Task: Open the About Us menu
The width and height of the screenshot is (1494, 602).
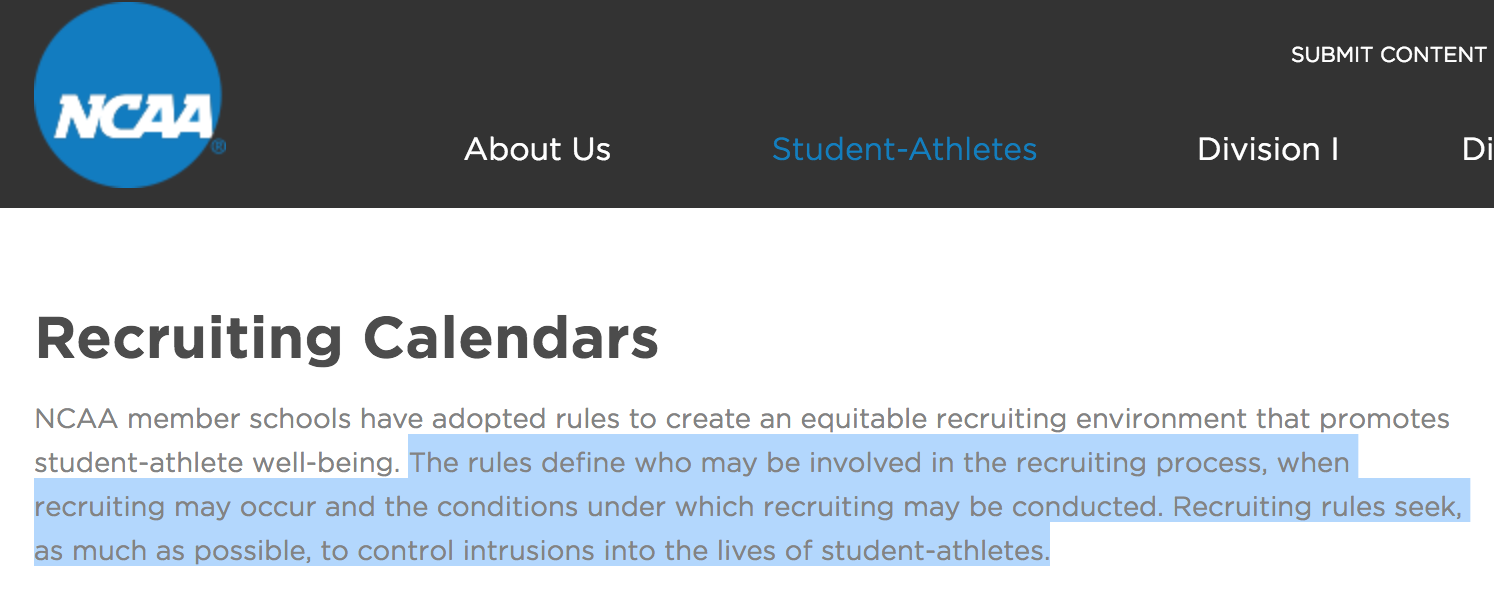Action: (537, 149)
